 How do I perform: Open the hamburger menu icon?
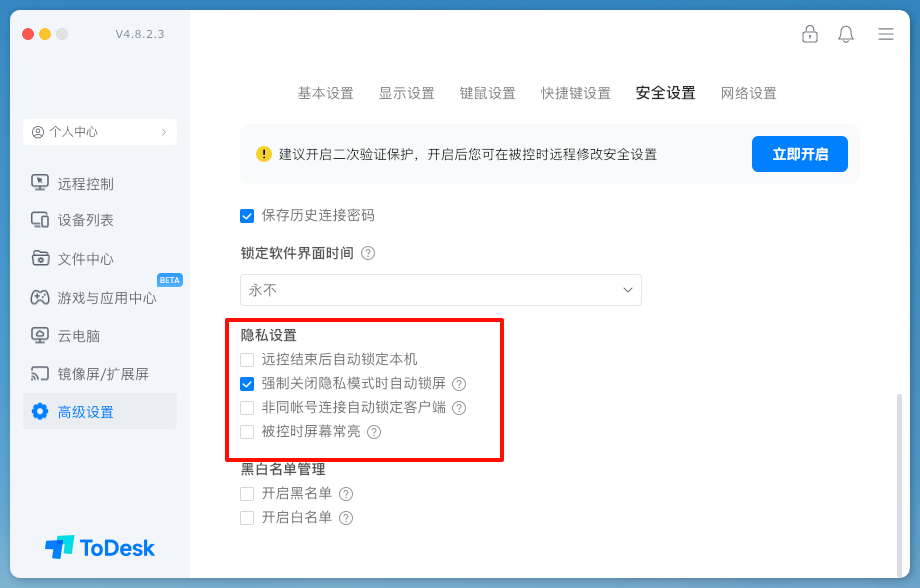click(x=886, y=34)
